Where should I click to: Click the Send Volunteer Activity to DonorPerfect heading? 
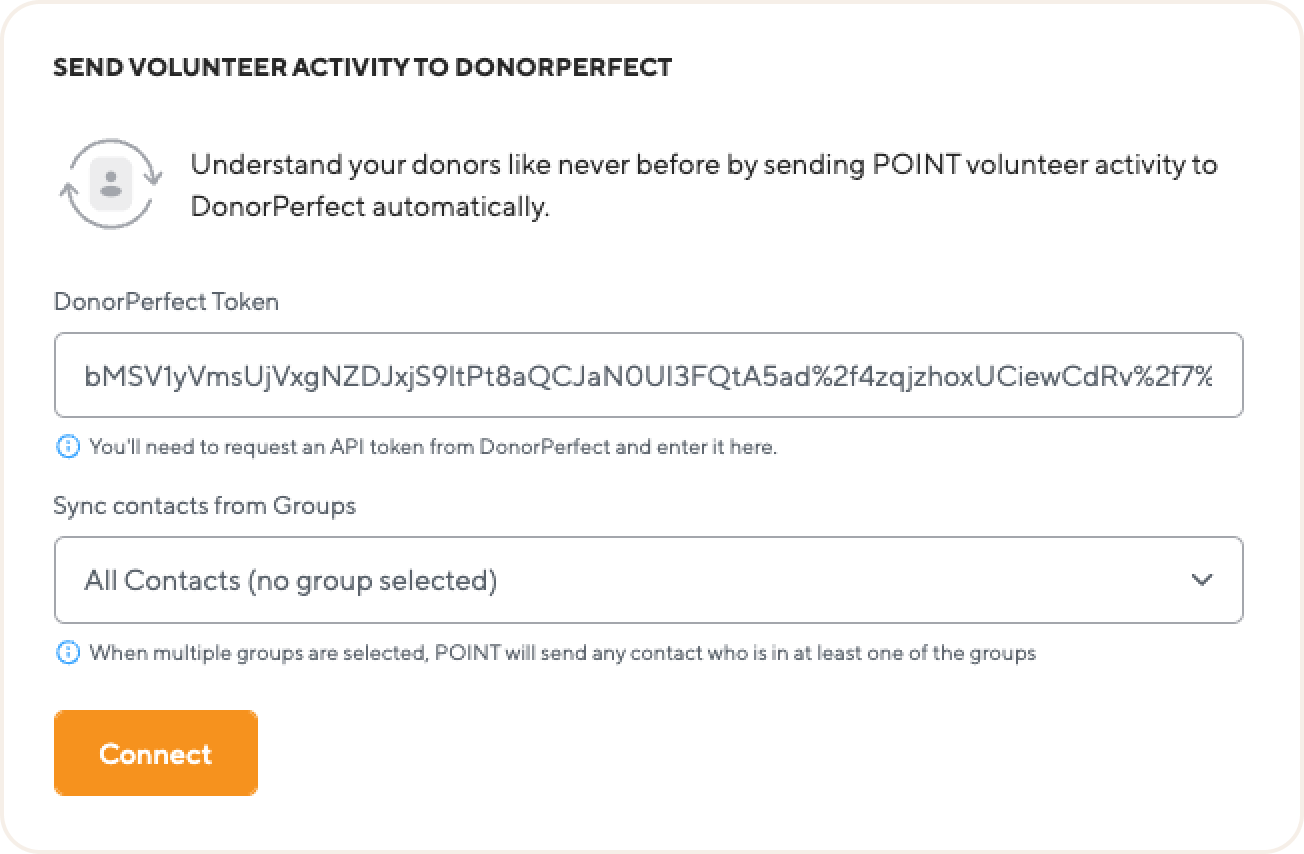click(362, 68)
